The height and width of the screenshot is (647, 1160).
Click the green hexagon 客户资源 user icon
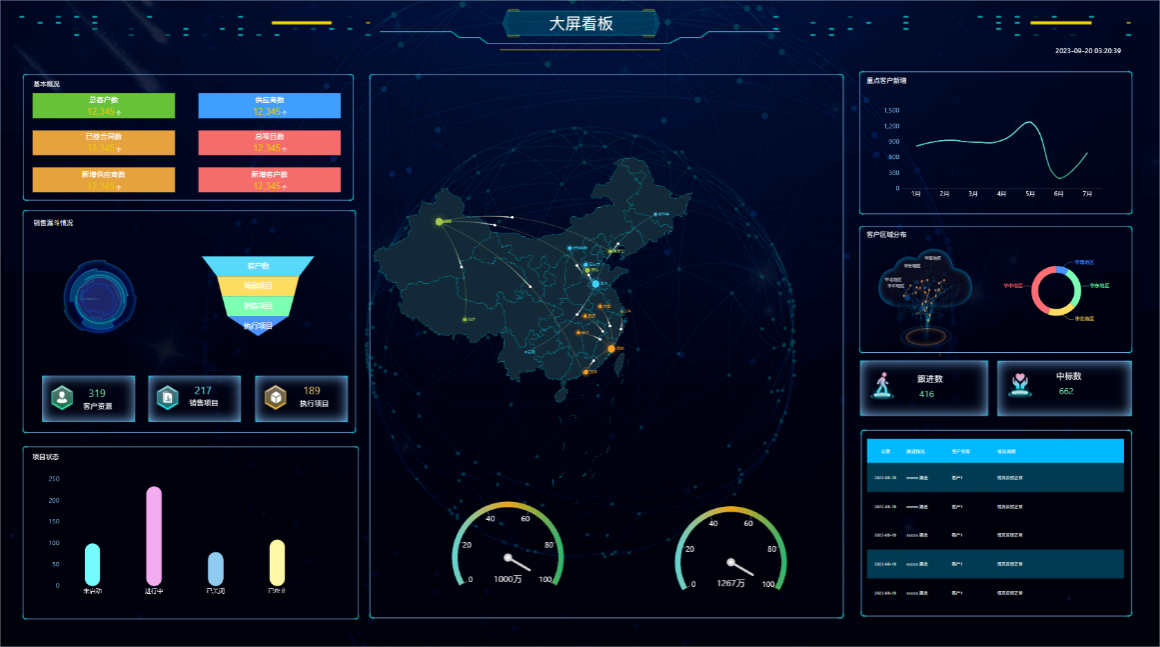click(x=63, y=398)
